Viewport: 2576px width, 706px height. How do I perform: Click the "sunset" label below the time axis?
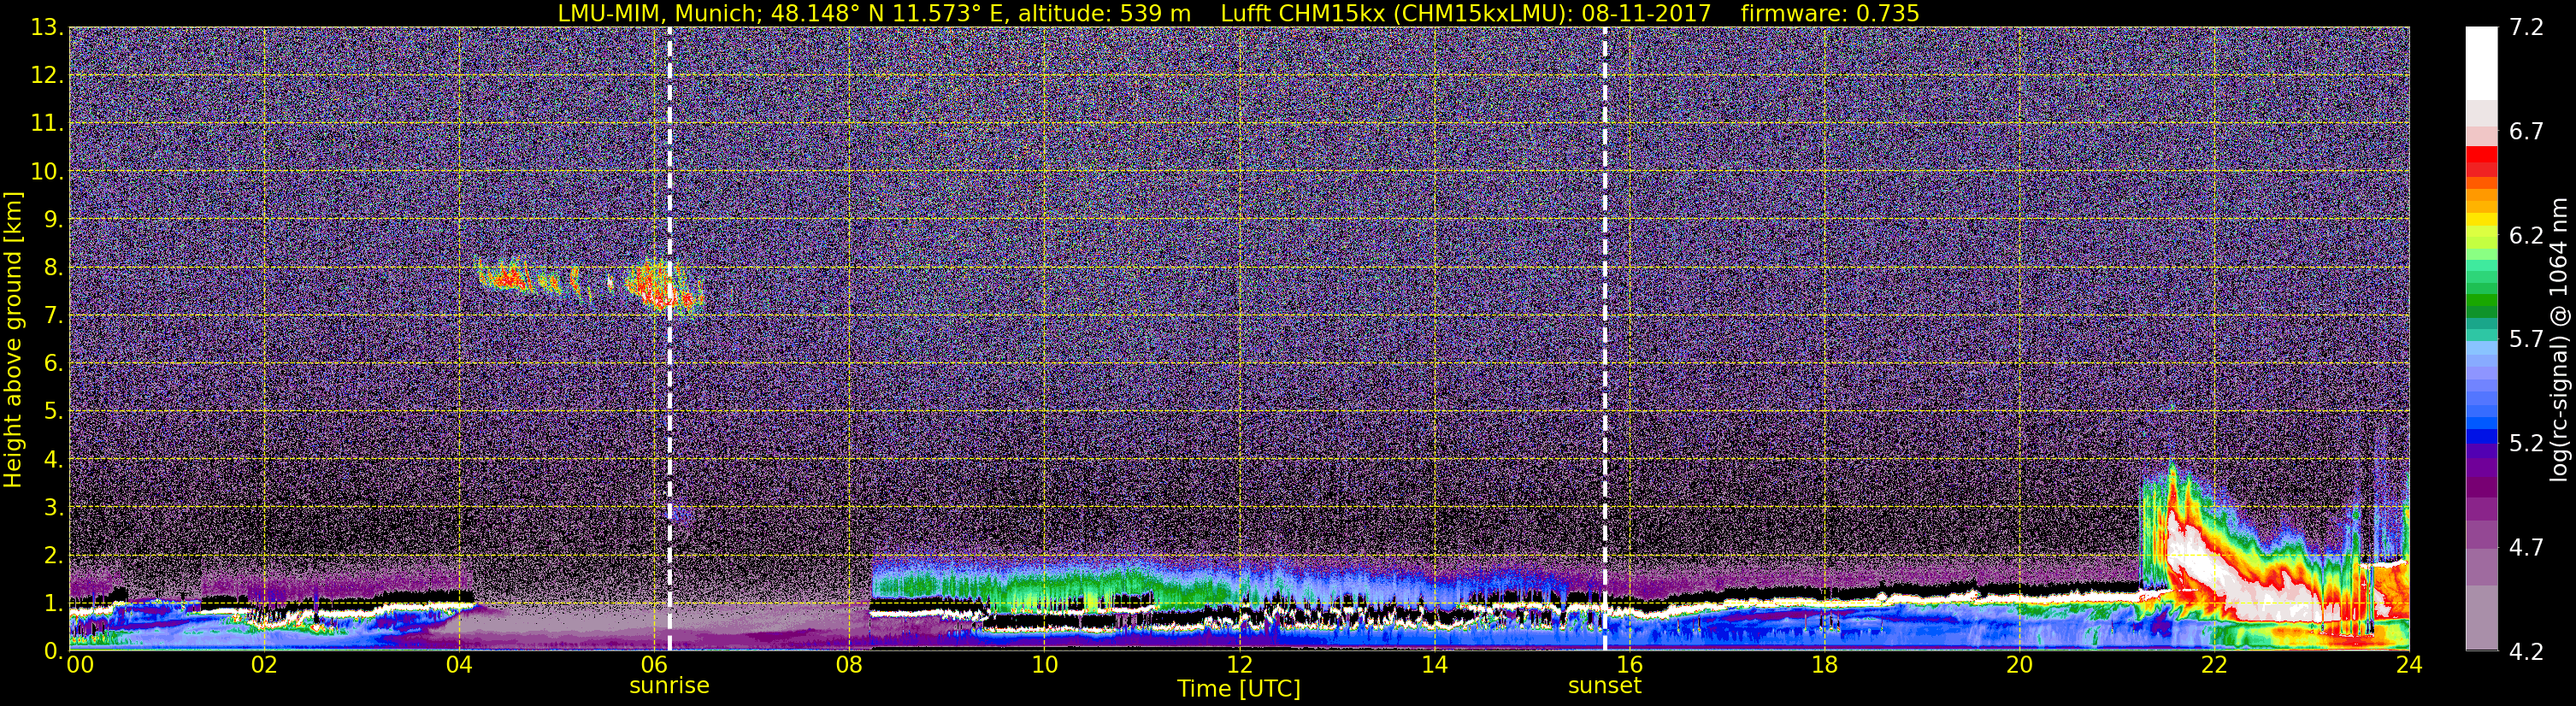point(1604,686)
